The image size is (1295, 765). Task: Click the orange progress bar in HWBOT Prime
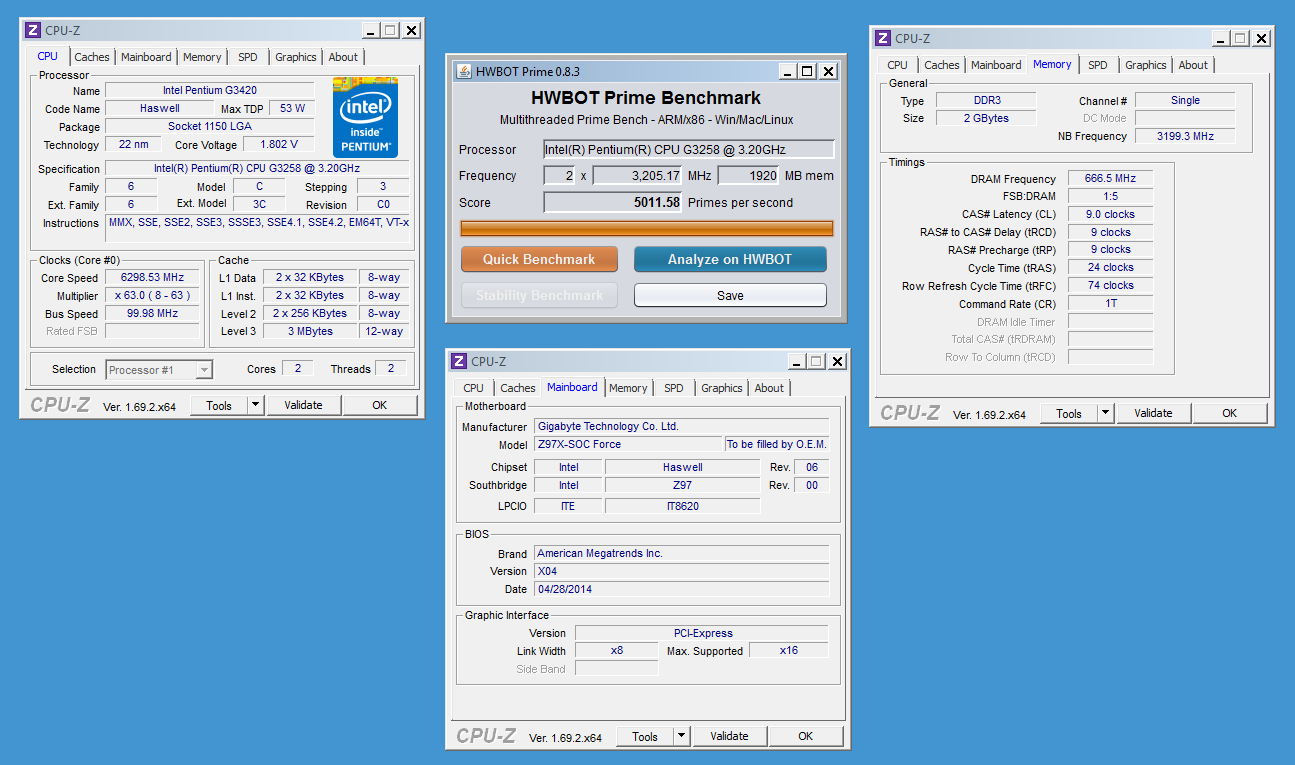click(647, 228)
